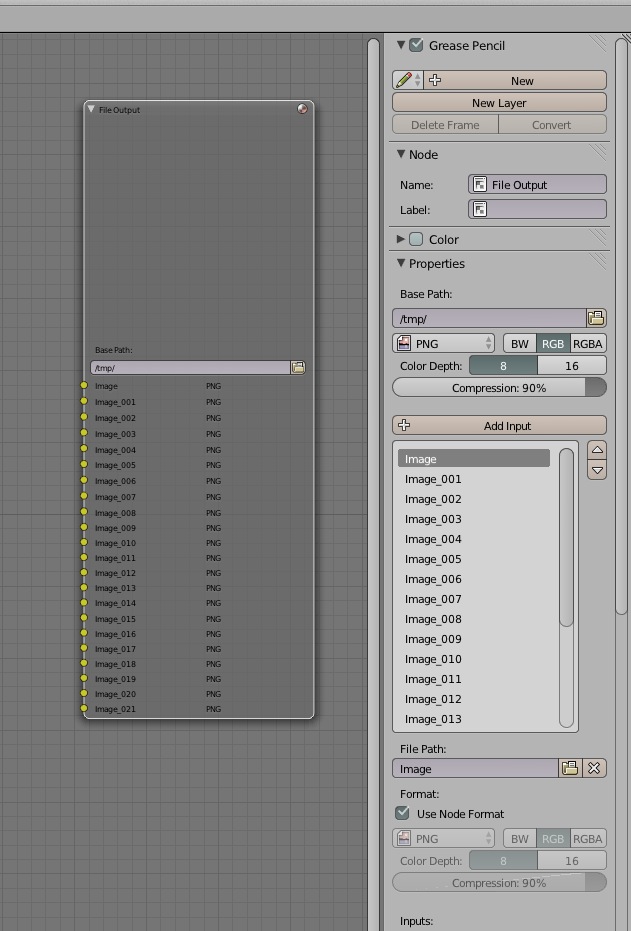Click the Convert button
This screenshot has height=931, width=631.
tap(552, 125)
